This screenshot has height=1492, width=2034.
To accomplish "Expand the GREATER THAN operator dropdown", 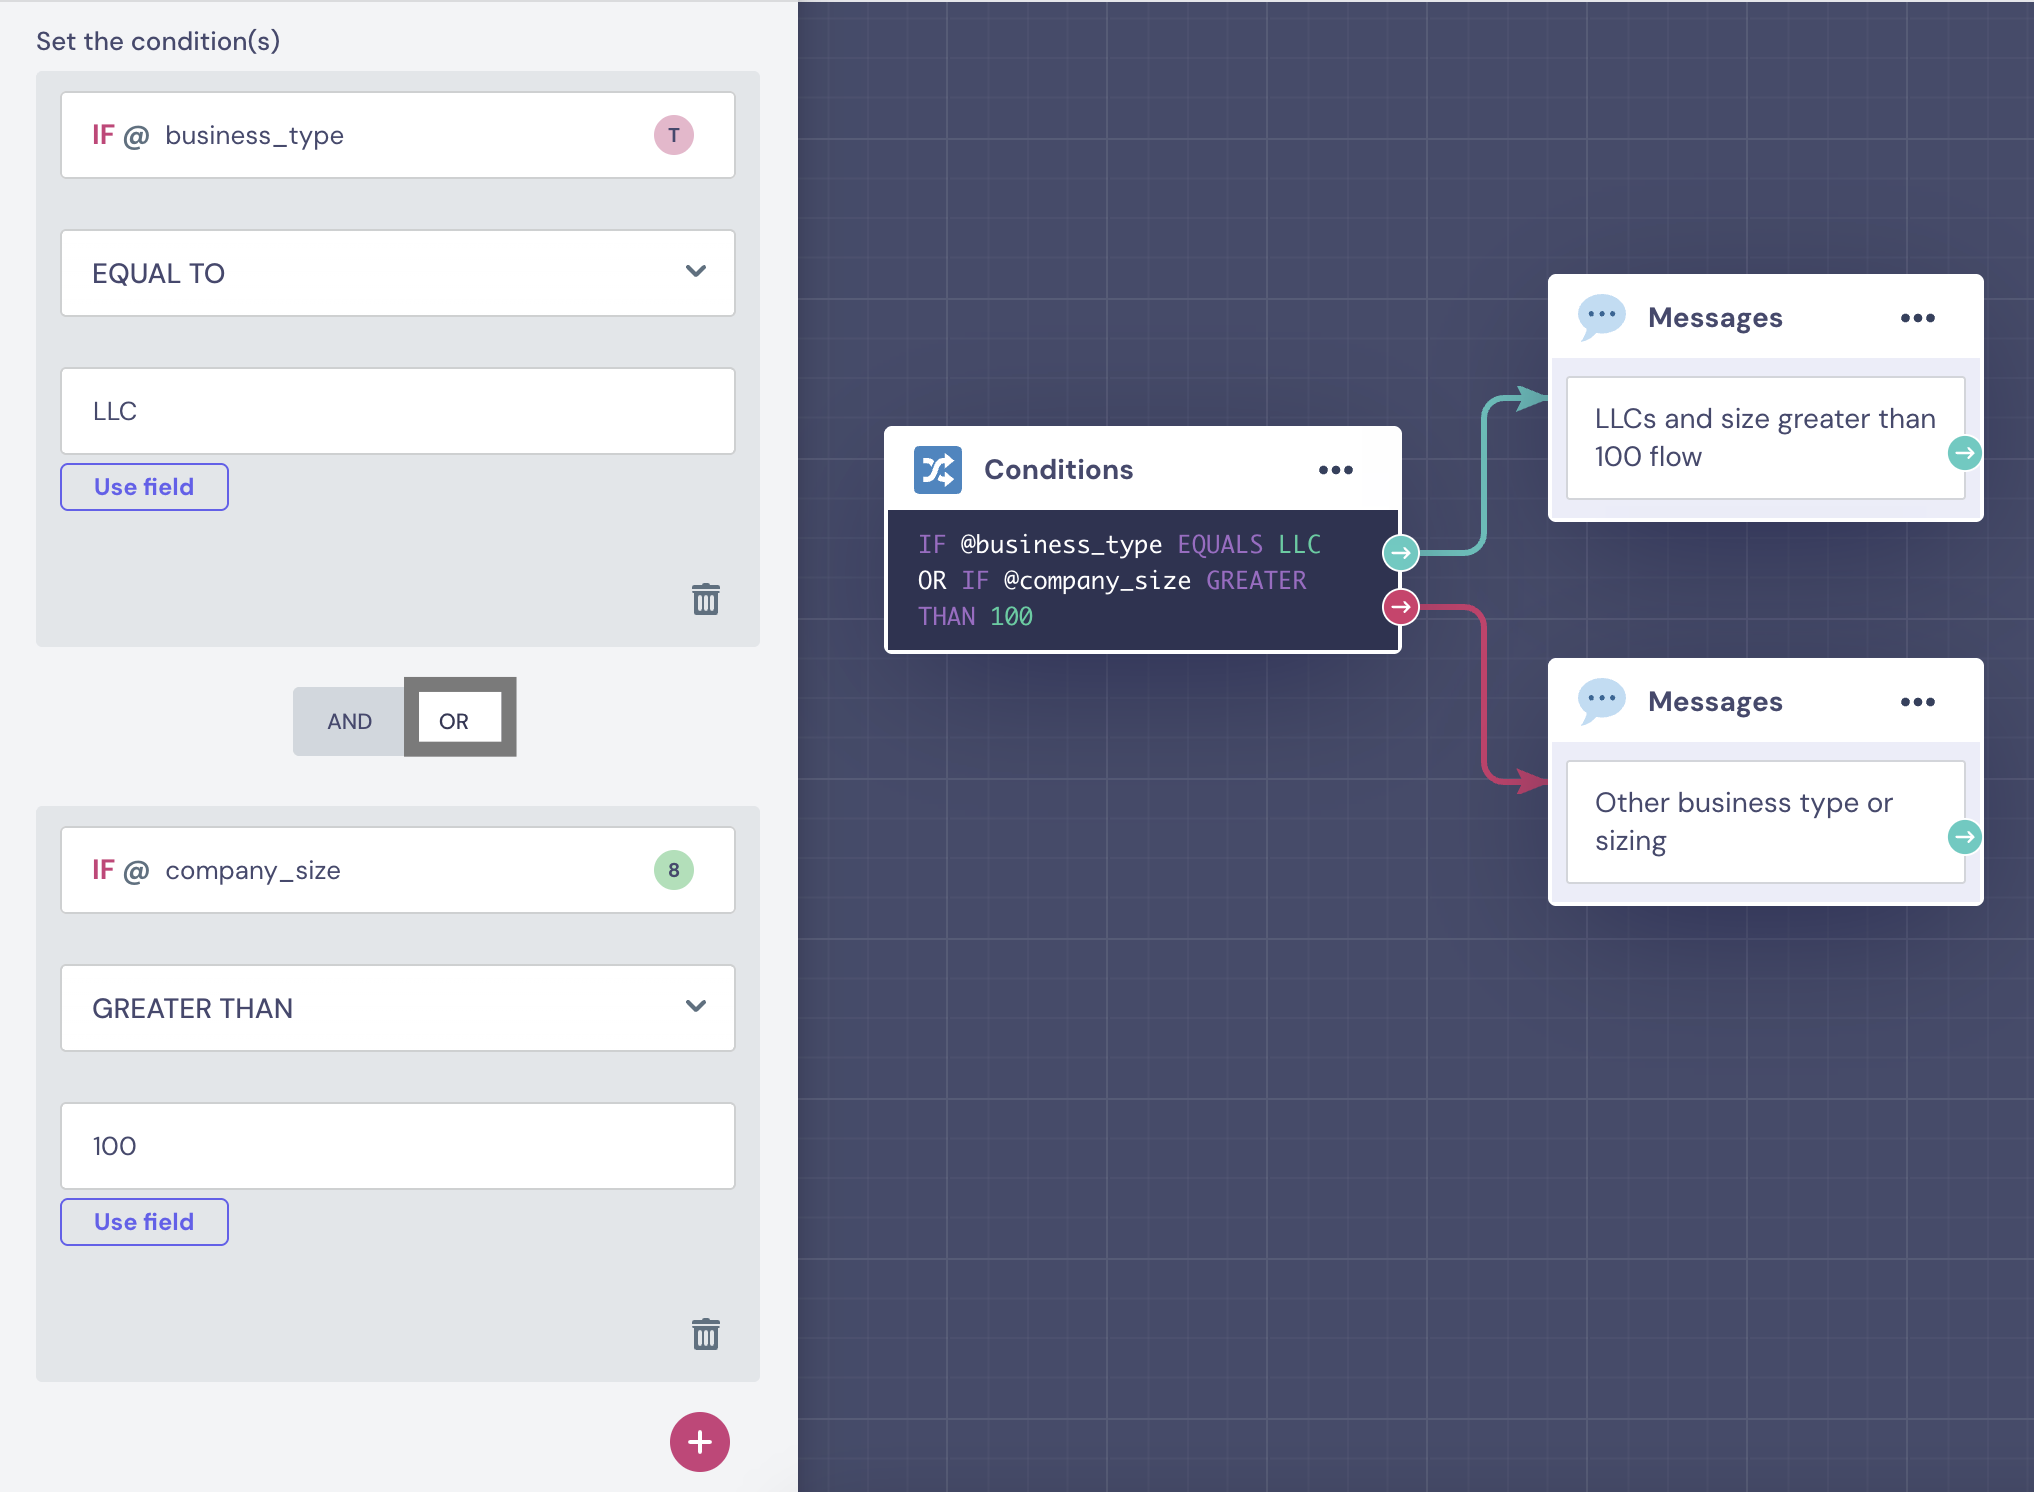I will (397, 1008).
